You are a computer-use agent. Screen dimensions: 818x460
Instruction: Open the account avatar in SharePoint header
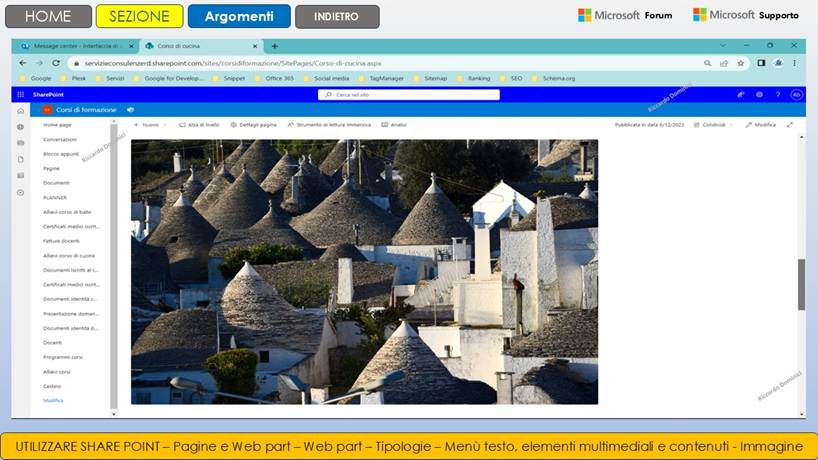(x=796, y=94)
